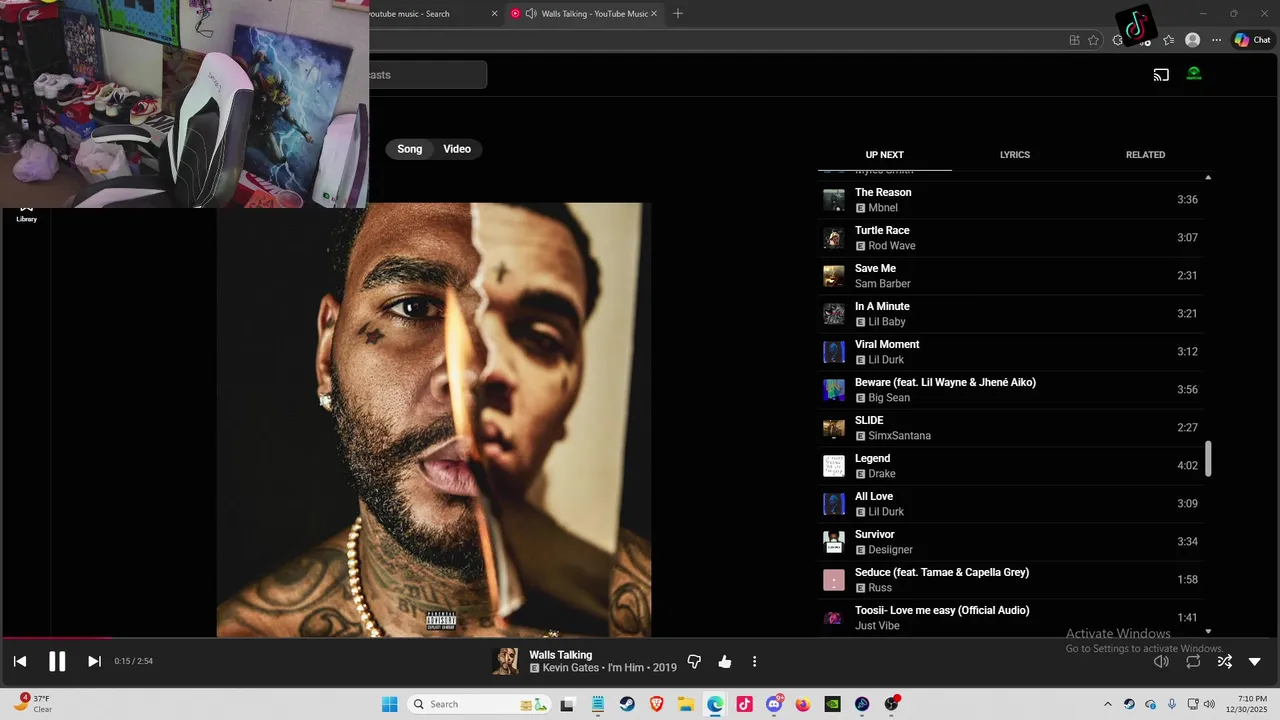The width and height of the screenshot is (1280, 720).
Task: Add this page to browser favorites star
Action: coord(1093,40)
